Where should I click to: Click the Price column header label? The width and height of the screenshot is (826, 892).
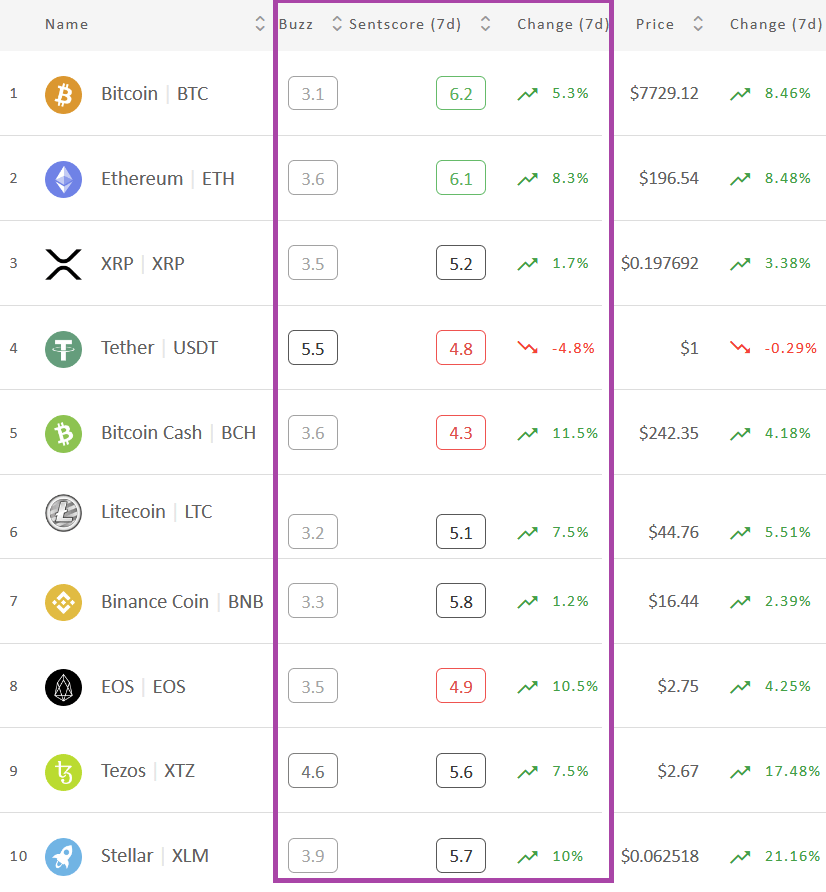pos(655,24)
